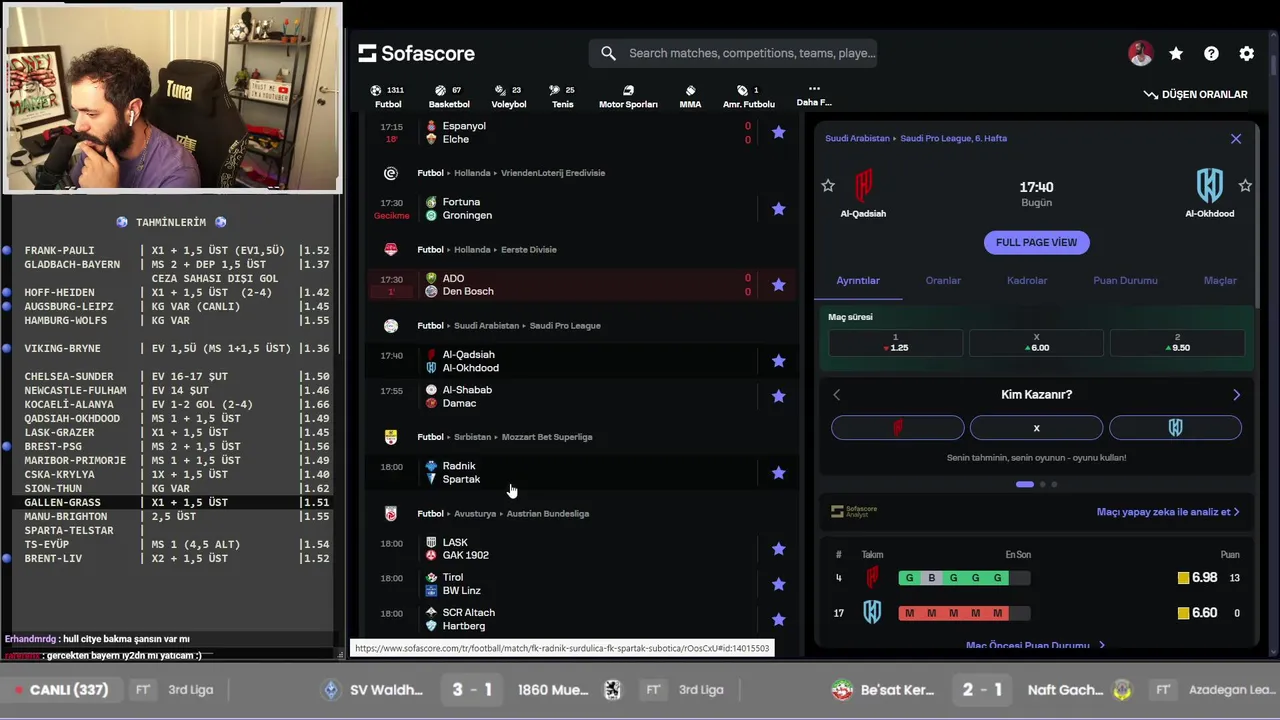Vote Al-Qadsiah in Kim Kazanır
Image resolution: width=1280 pixels, height=720 pixels.
897,428
